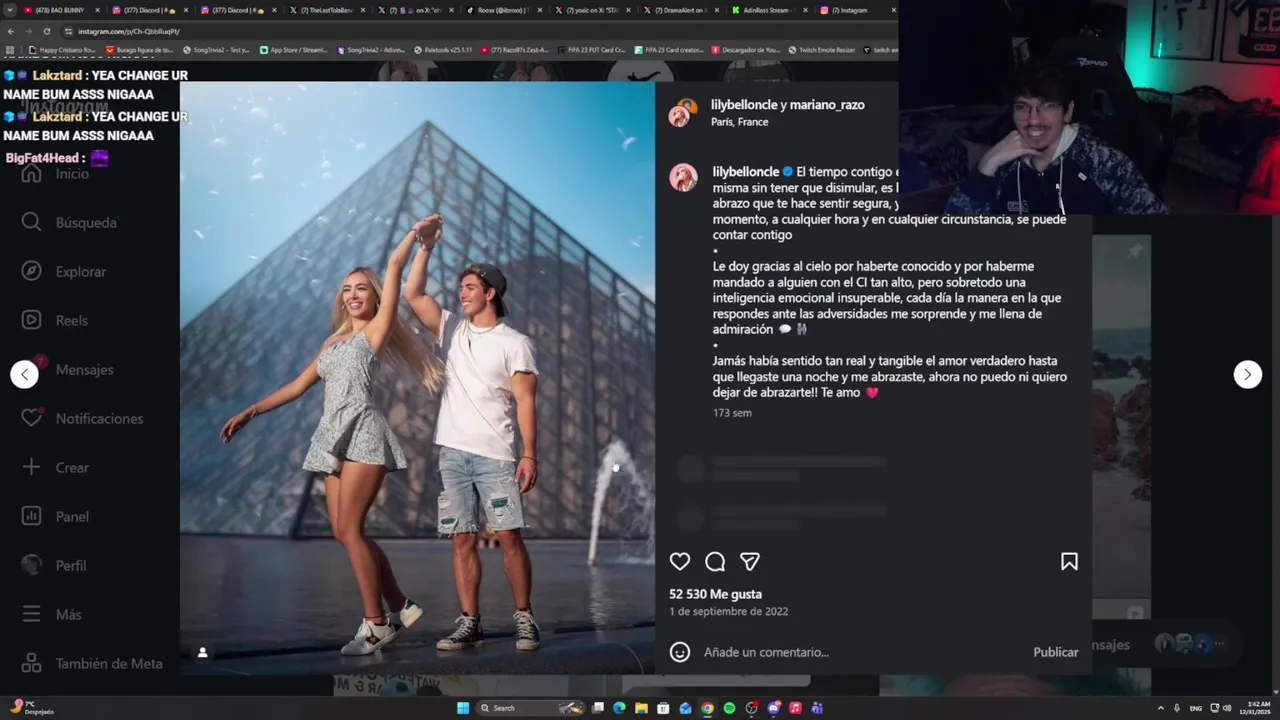Screen dimensions: 1280x720
Task: Open Chrome from the taskbar
Action: 707,708
